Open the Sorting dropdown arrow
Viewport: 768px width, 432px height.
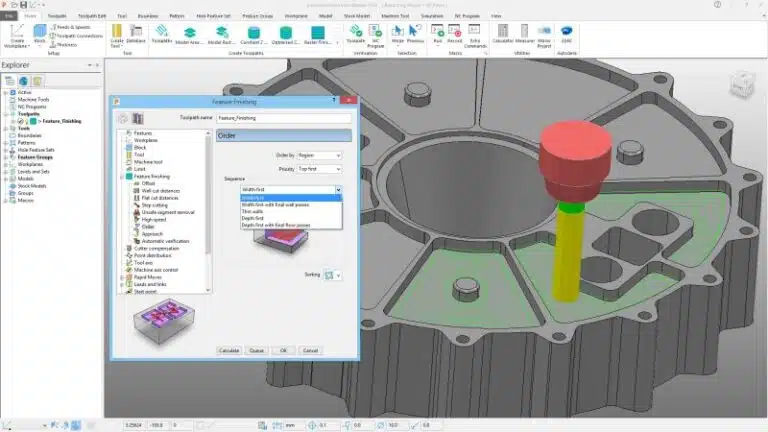point(339,274)
